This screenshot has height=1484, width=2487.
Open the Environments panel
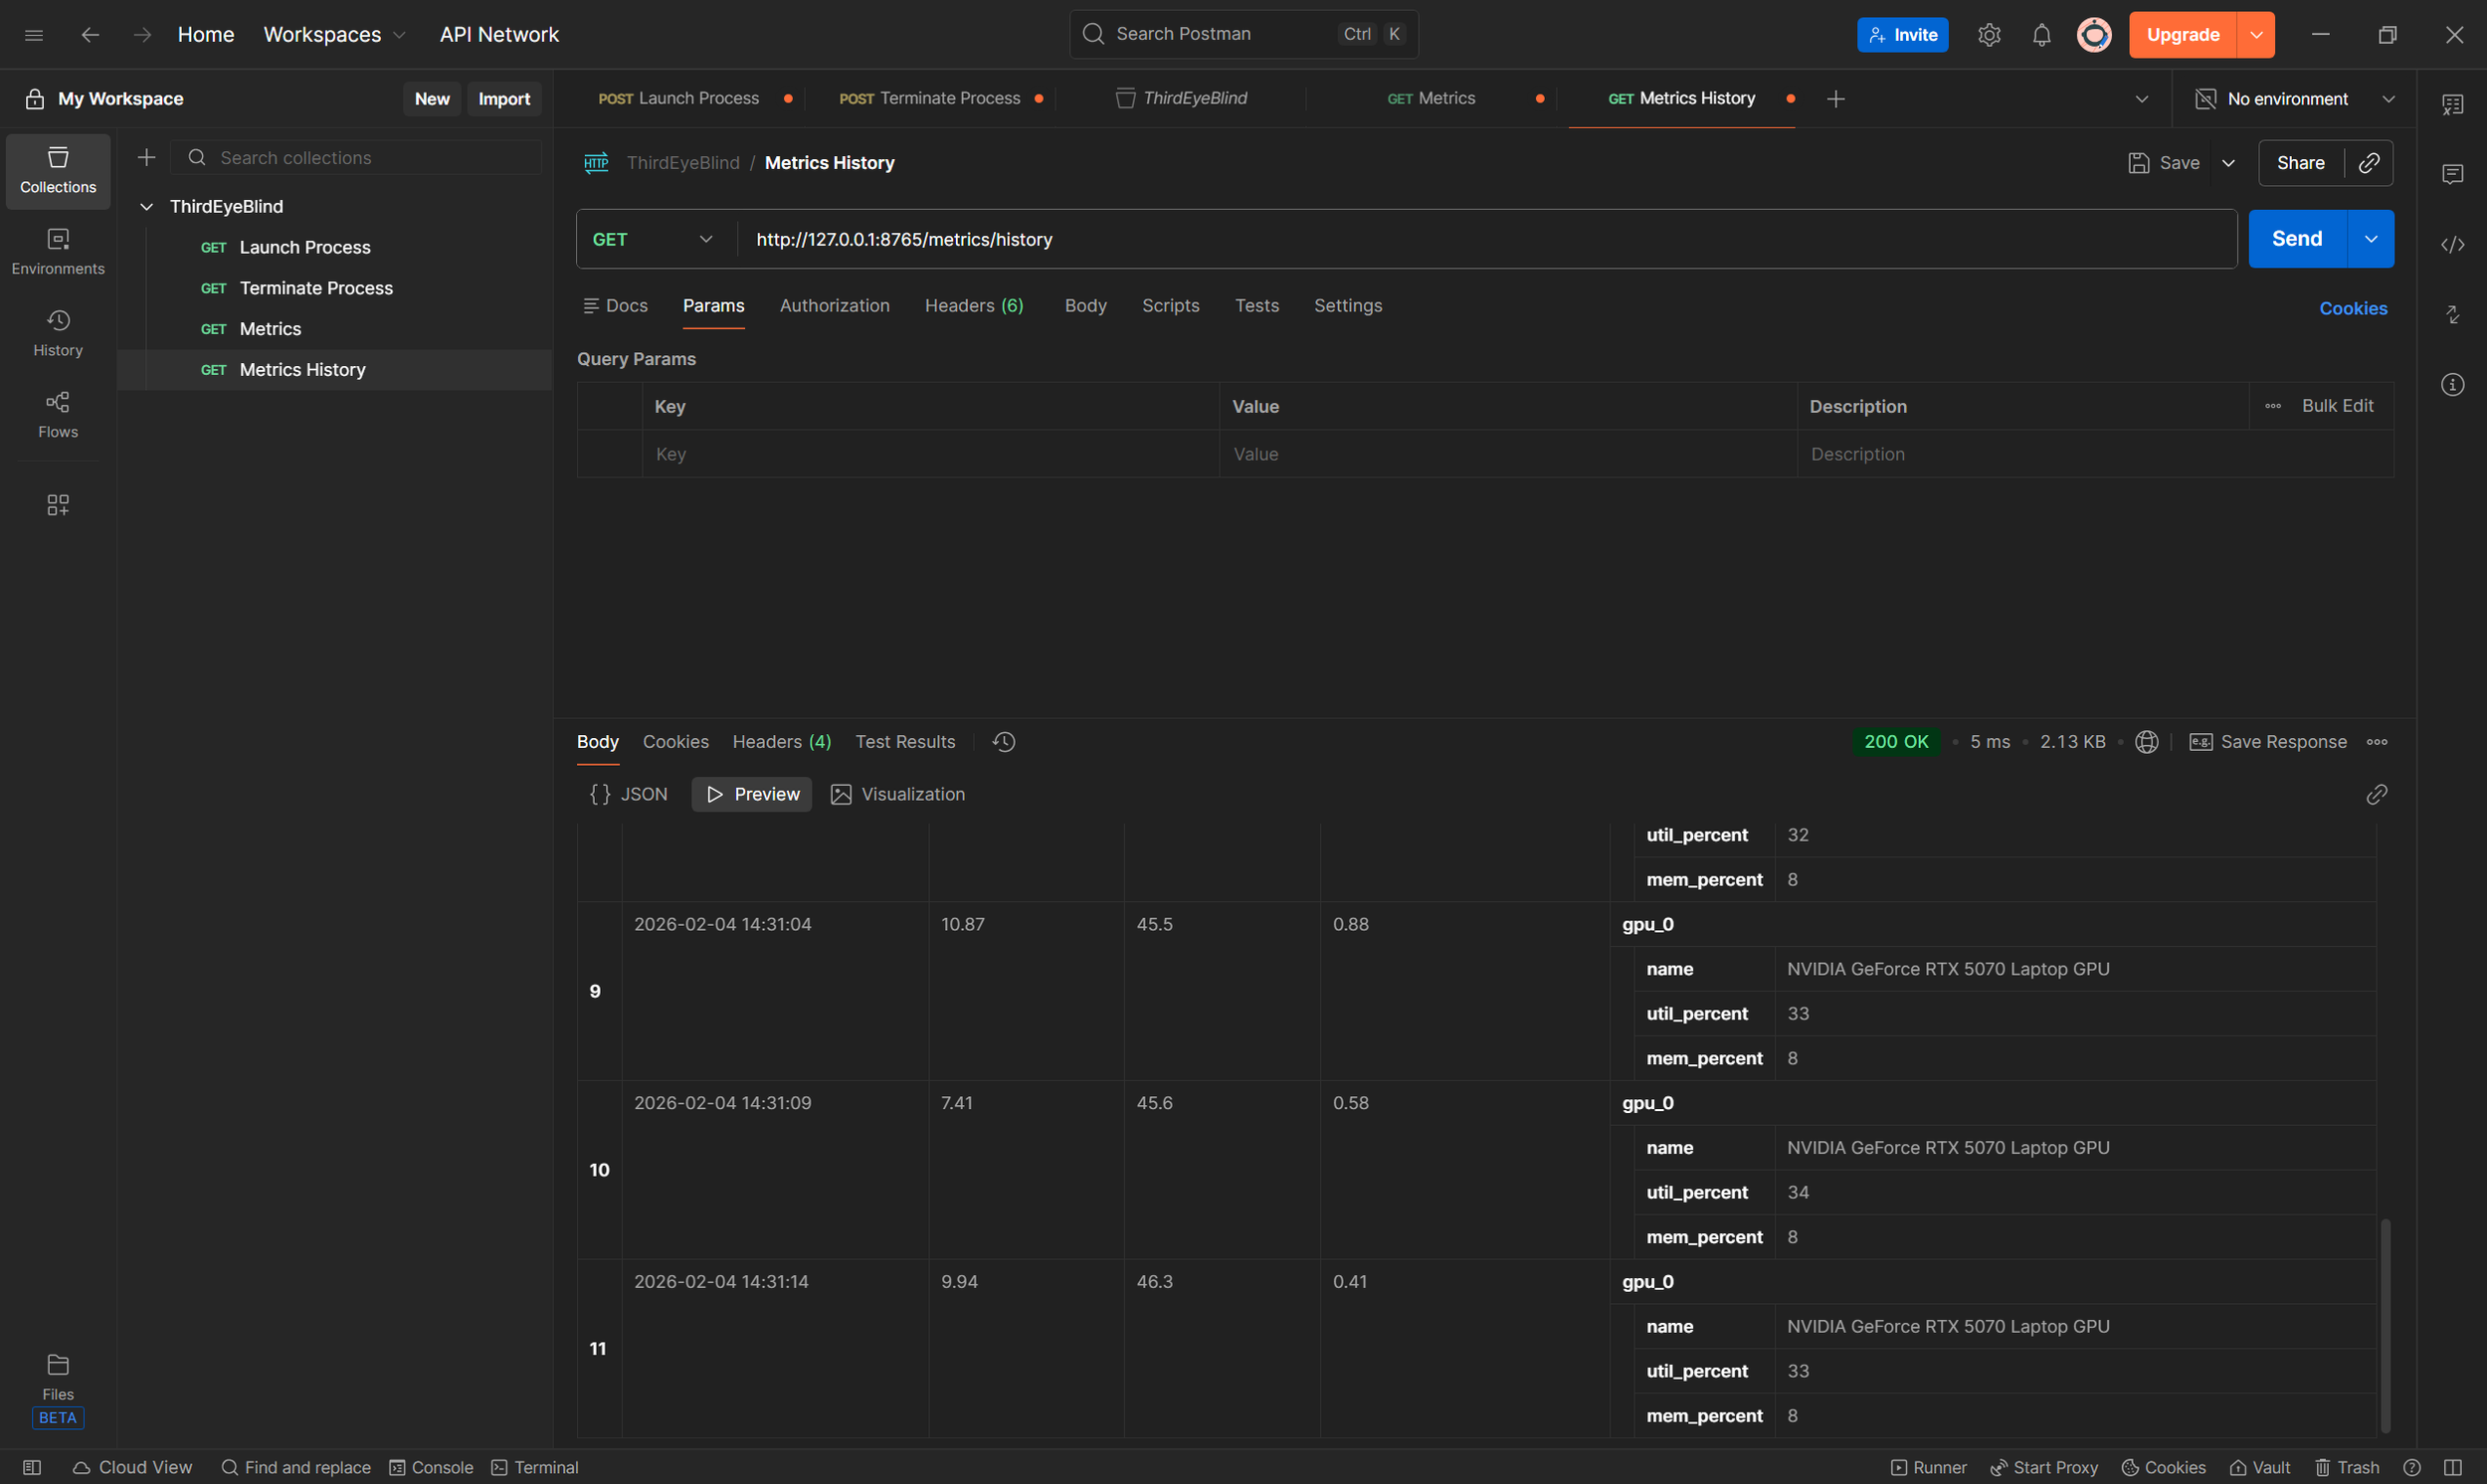[x=57, y=251]
